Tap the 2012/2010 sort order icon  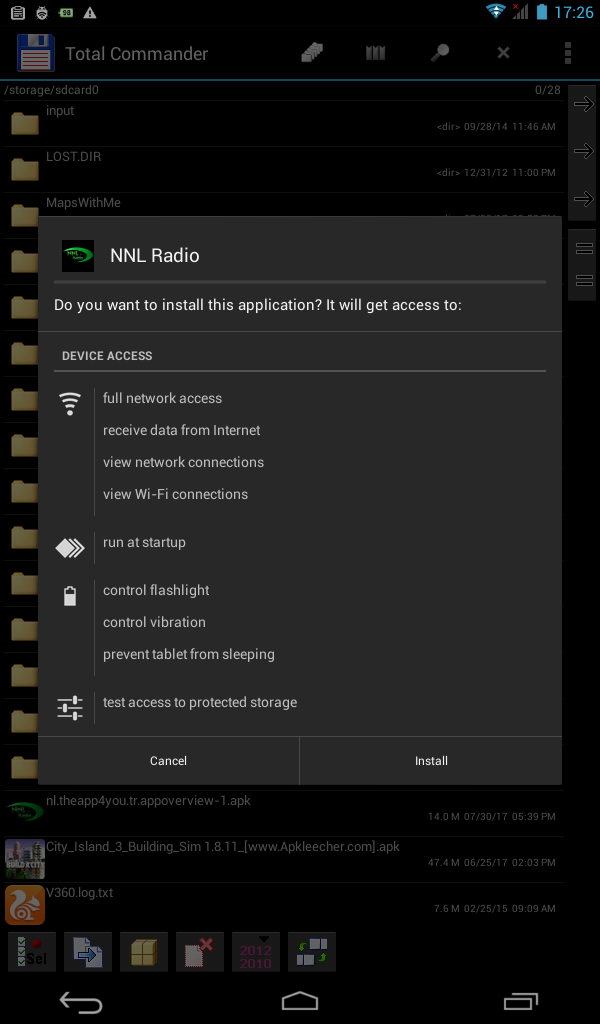[x=256, y=952]
